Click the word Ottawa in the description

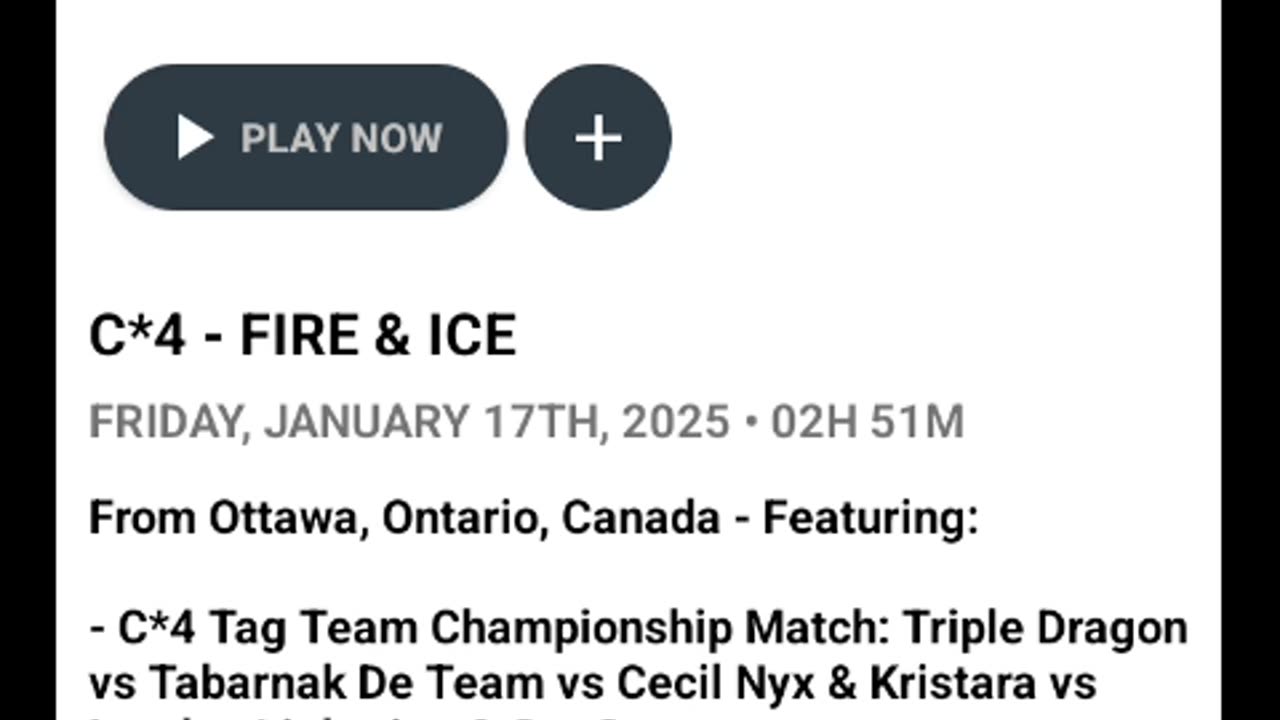[x=281, y=518]
